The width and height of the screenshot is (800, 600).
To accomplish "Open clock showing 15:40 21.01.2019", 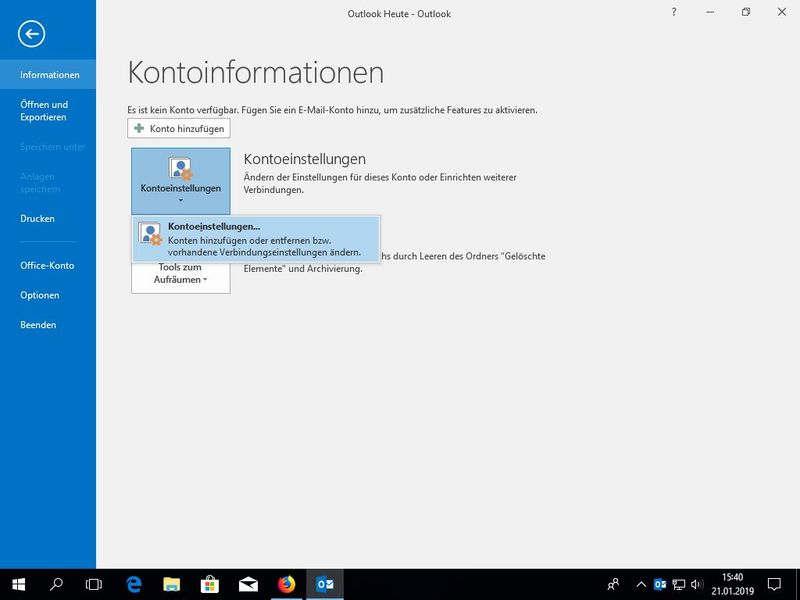I will pos(733,584).
